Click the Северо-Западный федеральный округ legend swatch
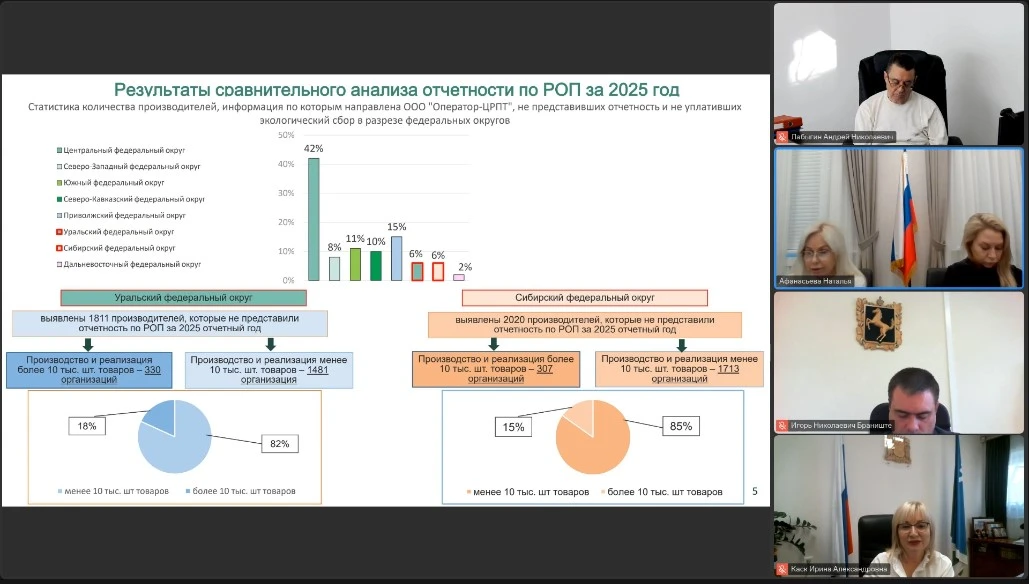Viewport: 1029px width, 584px height. click(59, 167)
